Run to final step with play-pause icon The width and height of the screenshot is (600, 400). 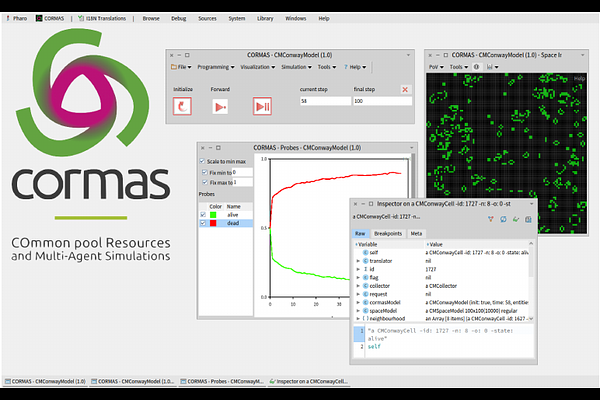tap(262, 106)
